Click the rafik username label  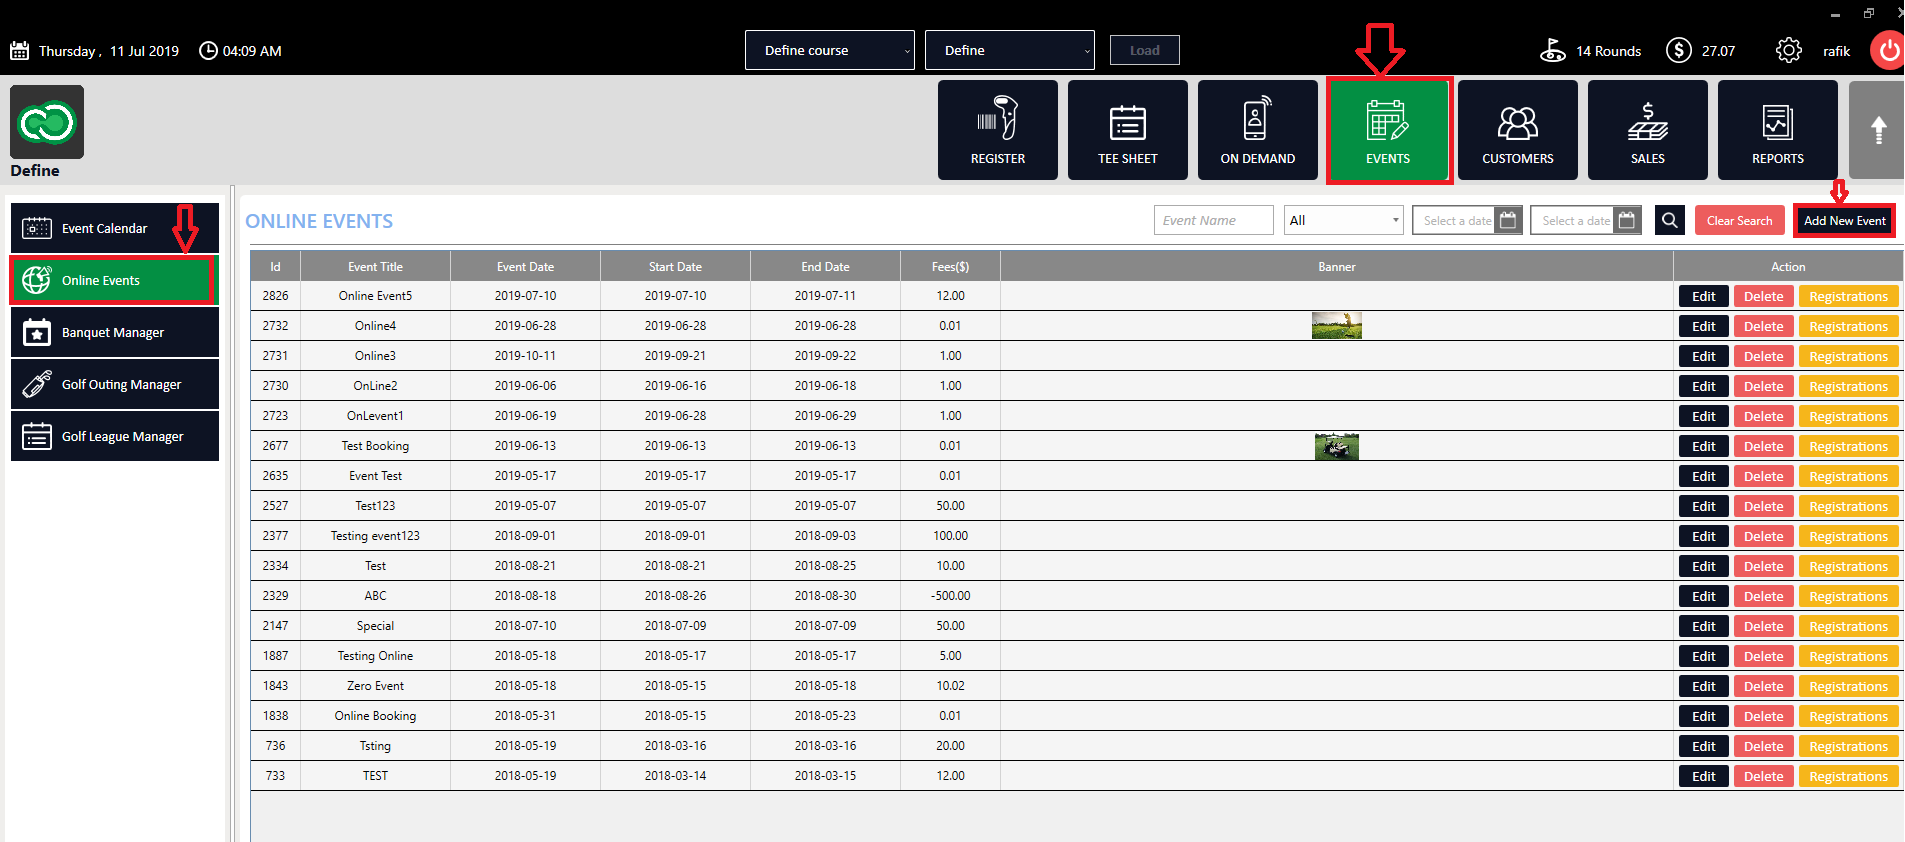[1836, 51]
